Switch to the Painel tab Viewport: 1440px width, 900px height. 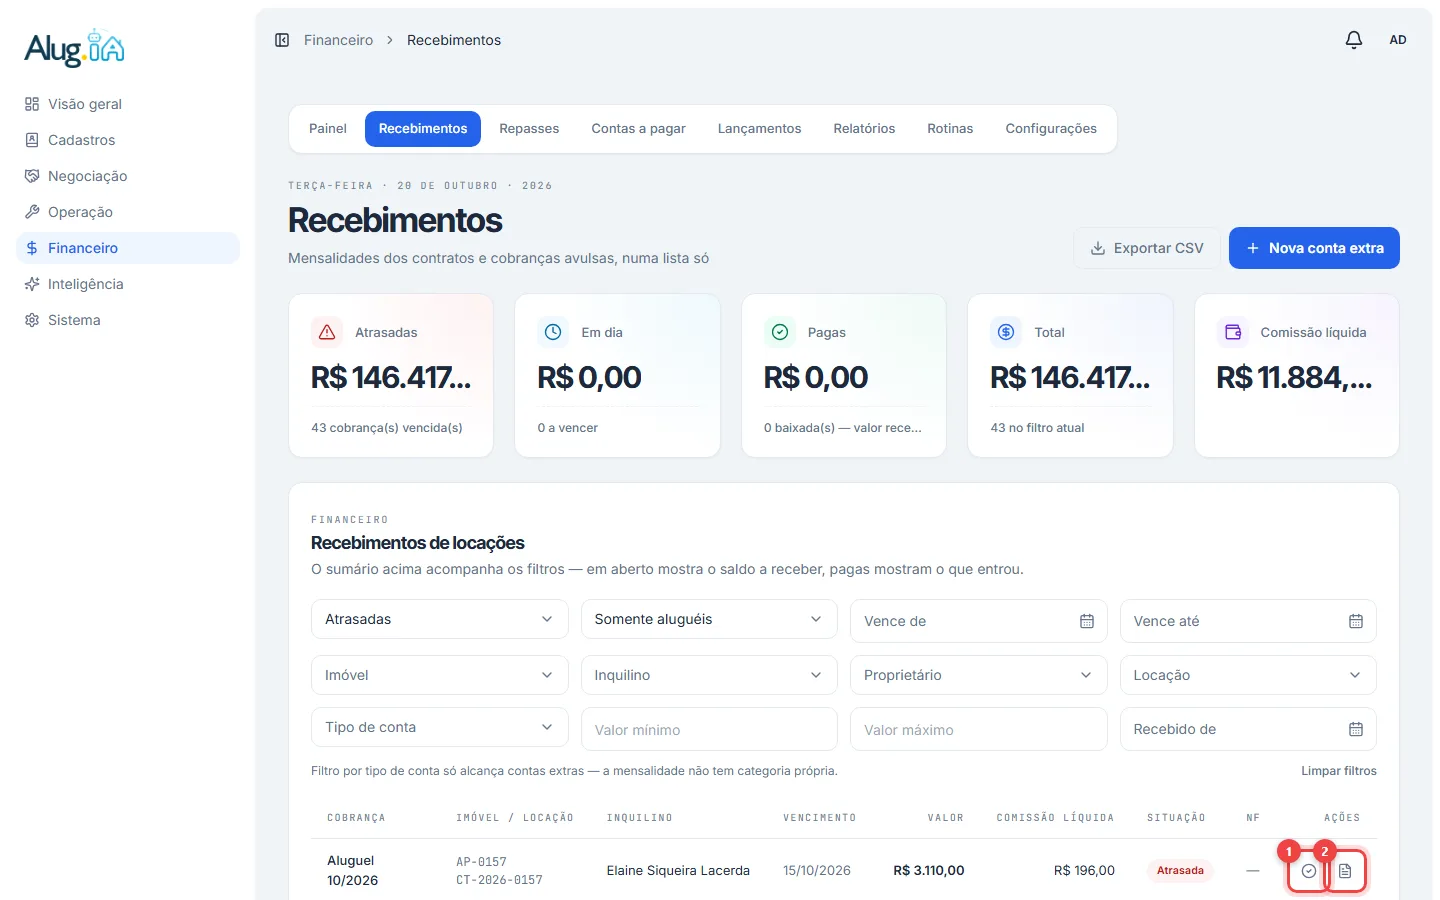pyautogui.click(x=328, y=129)
